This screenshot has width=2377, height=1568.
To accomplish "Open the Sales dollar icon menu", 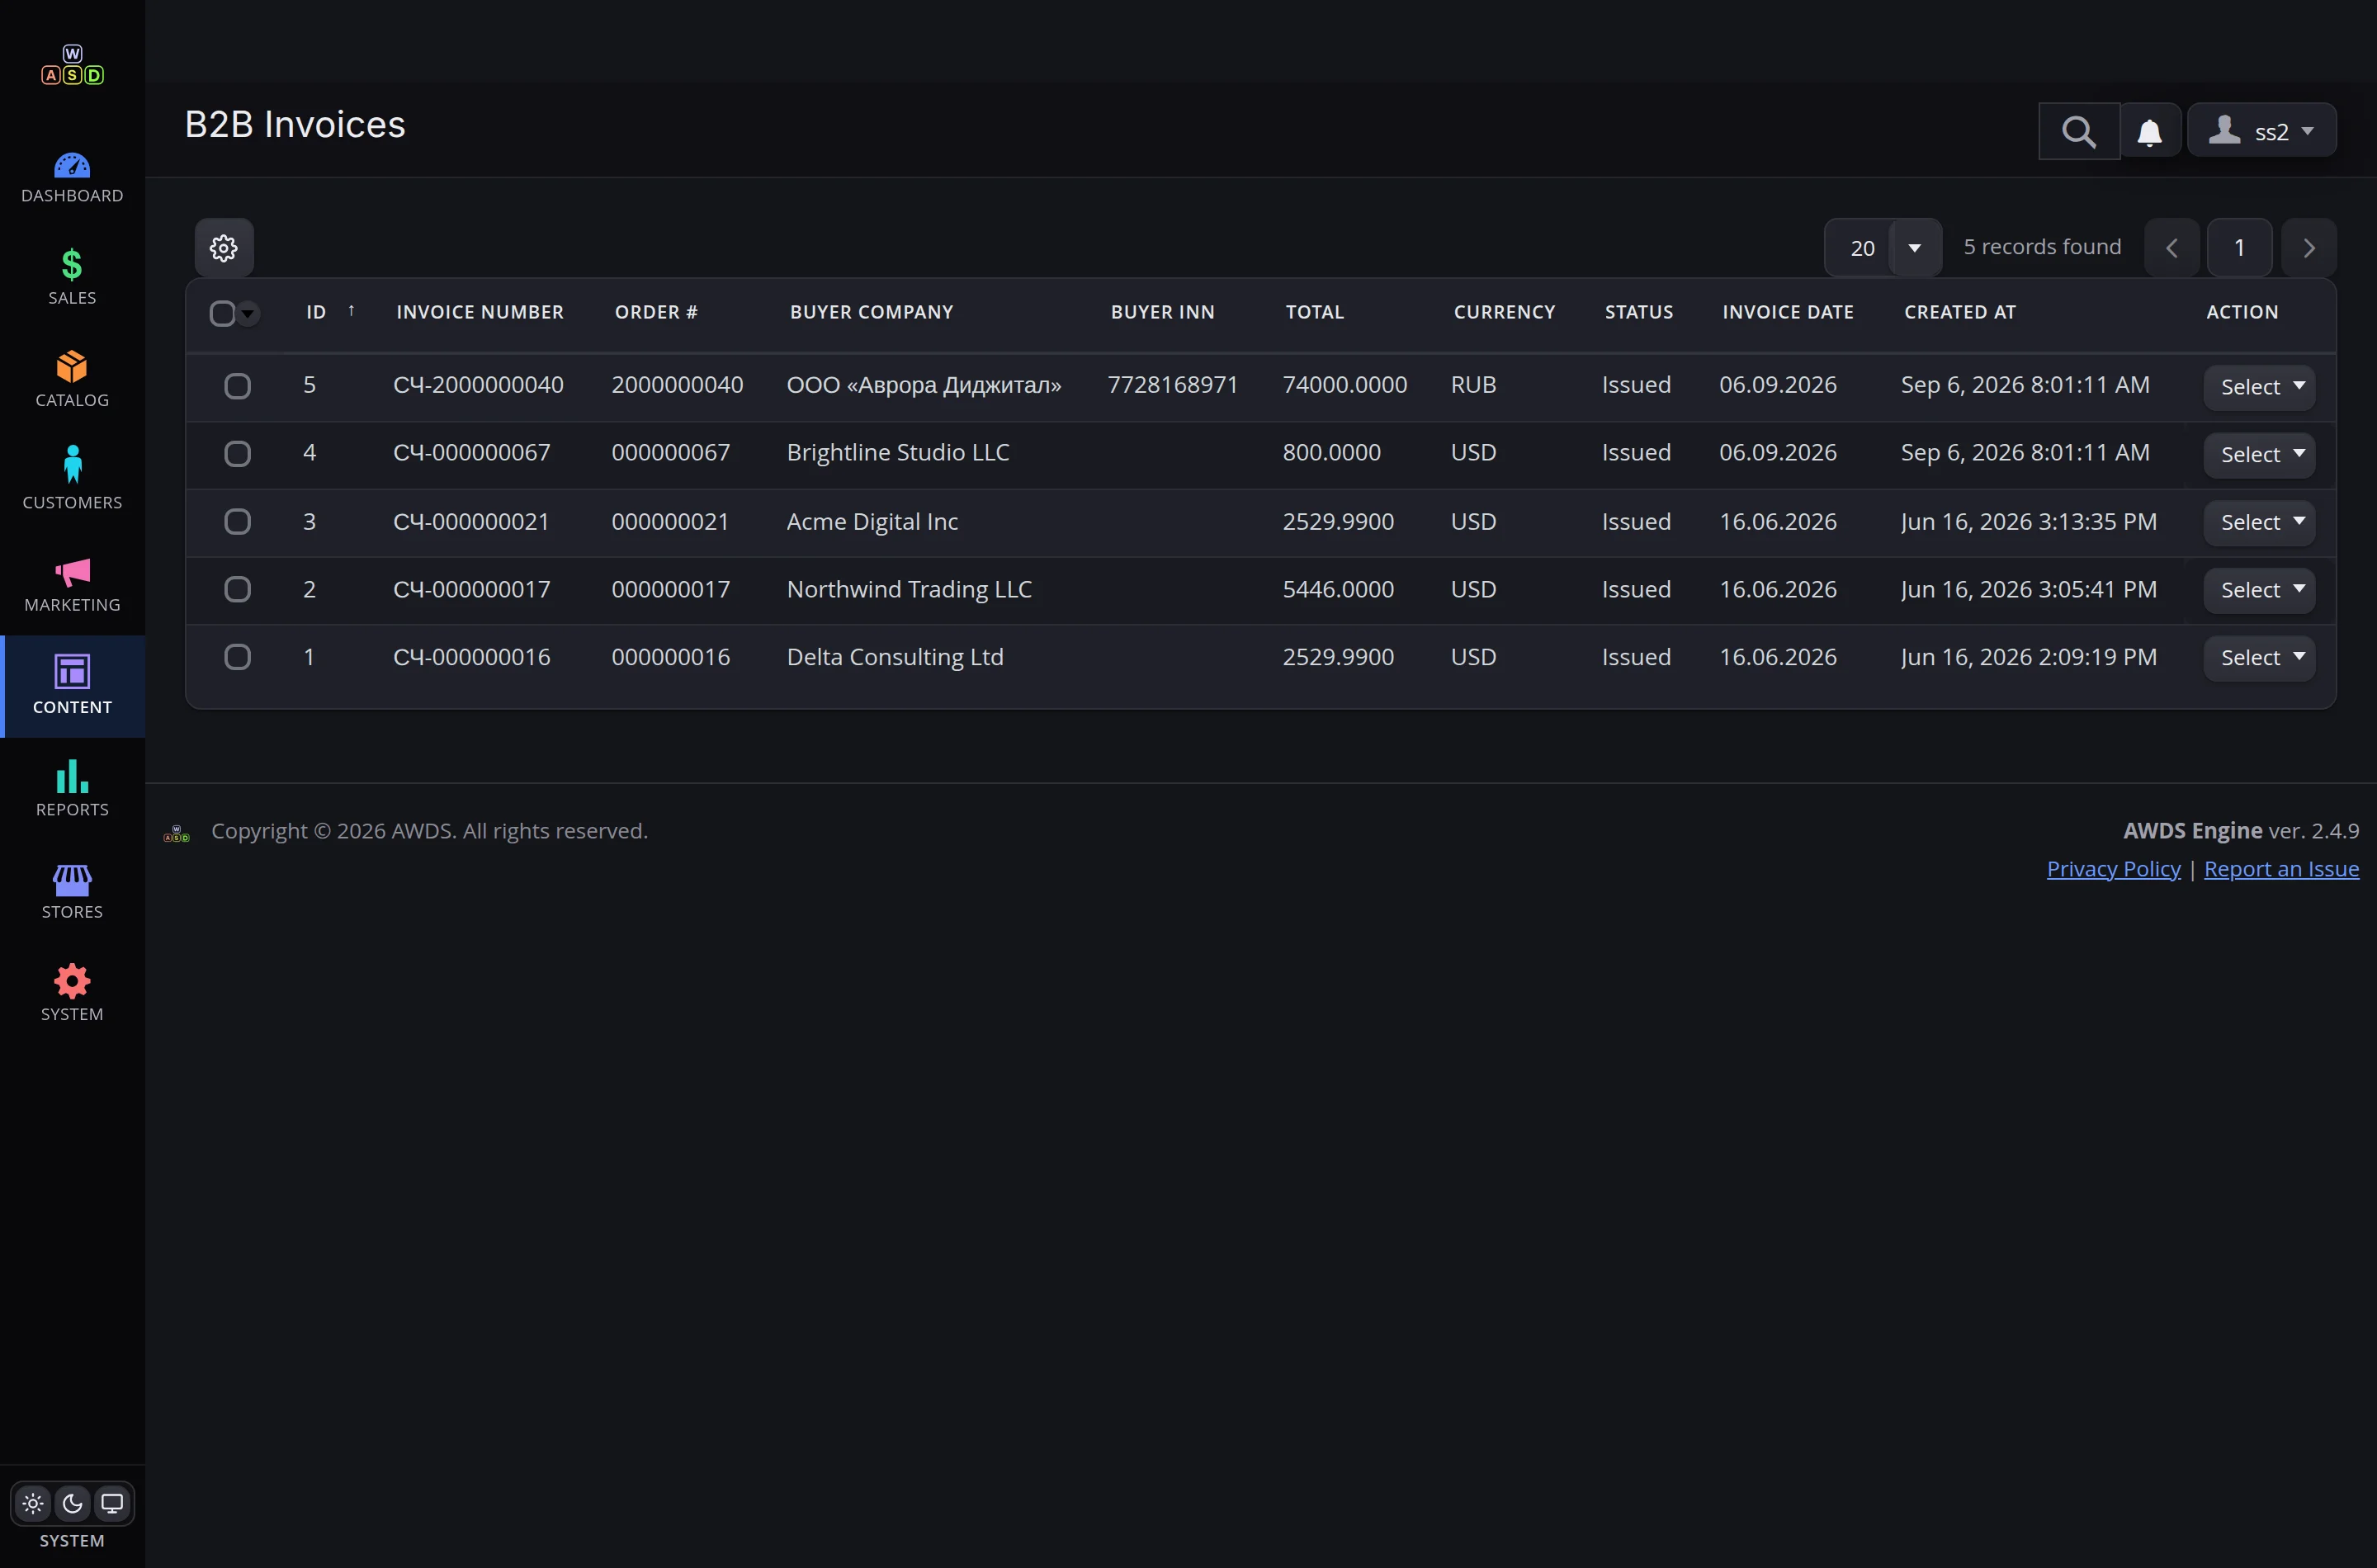I will tap(72, 277).
